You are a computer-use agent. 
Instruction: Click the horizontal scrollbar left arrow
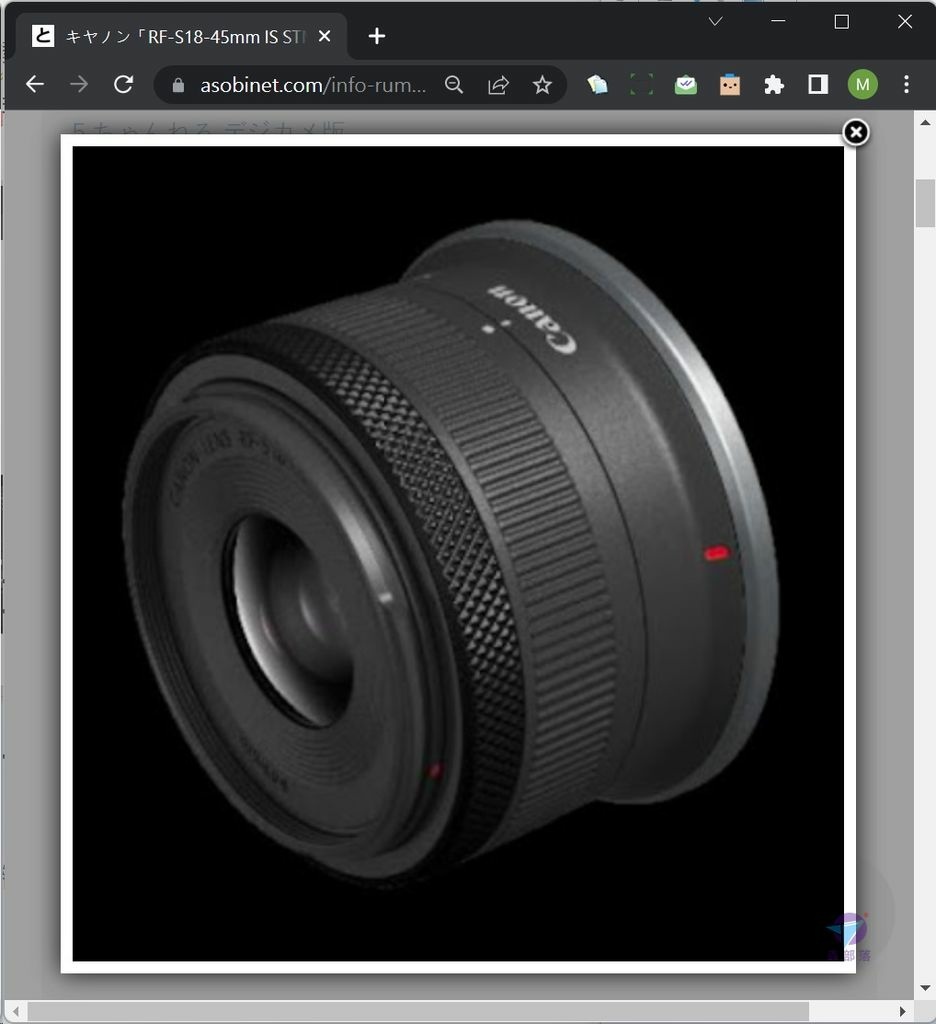coord(16,1012)
